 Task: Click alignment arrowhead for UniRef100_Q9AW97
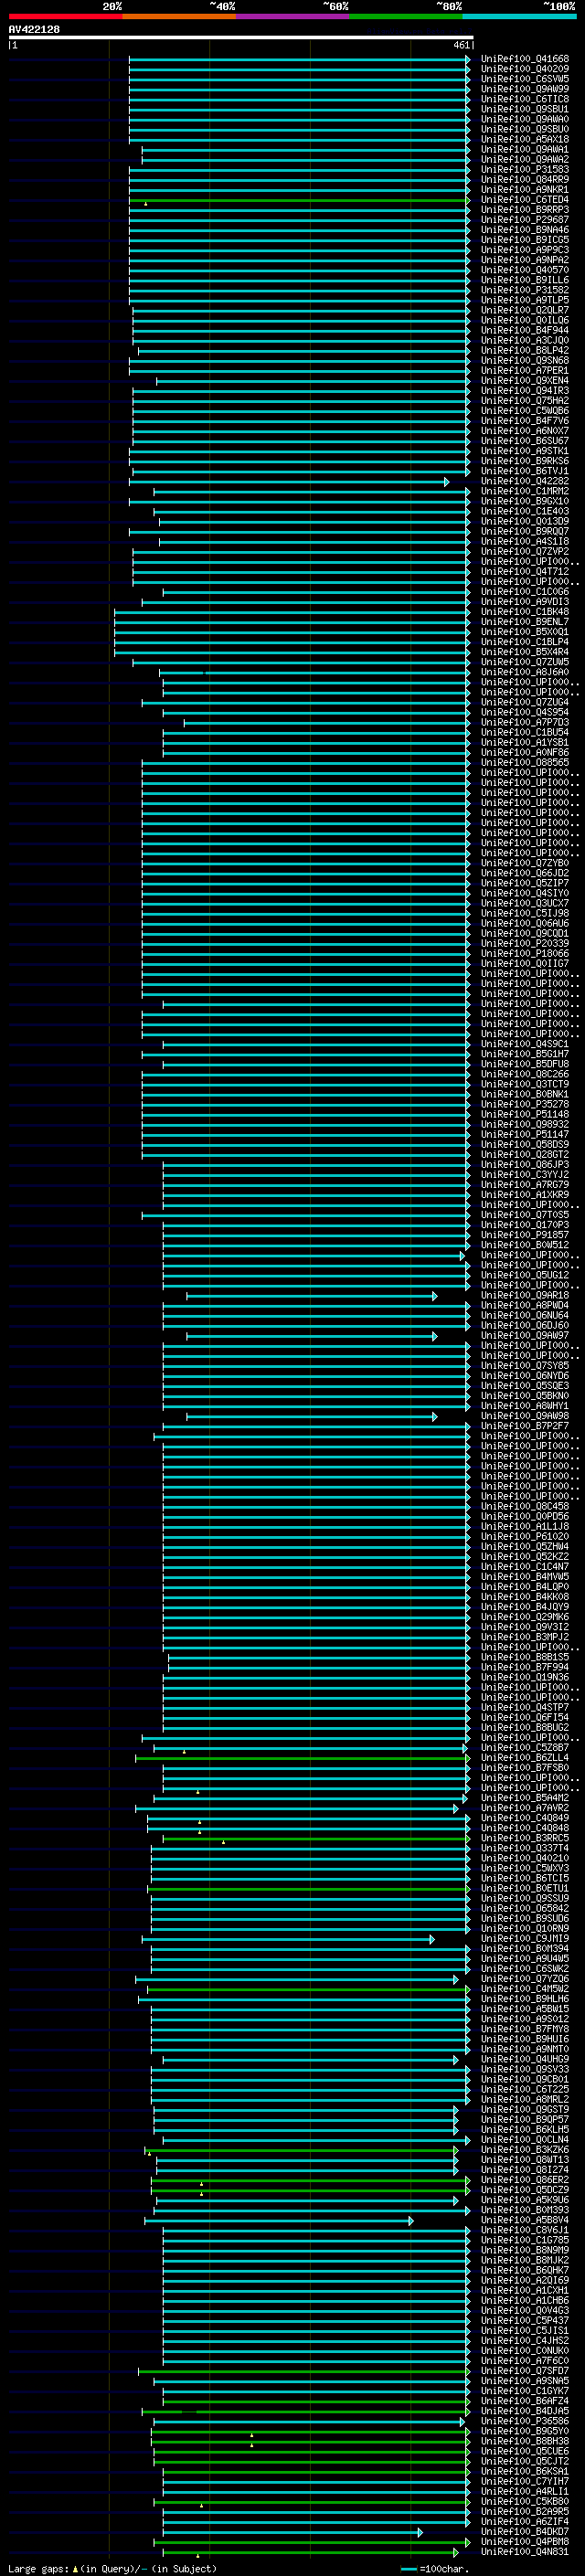435,1336
